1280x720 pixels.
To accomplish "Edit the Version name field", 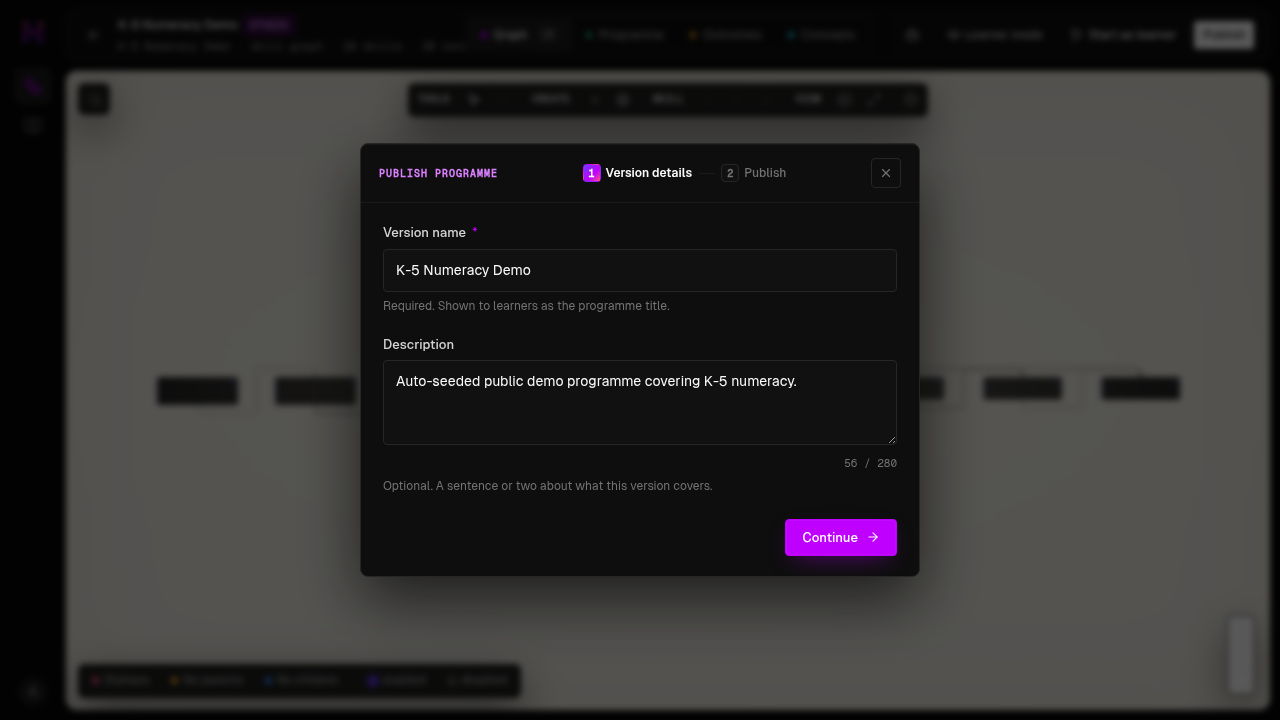I will point(640,270).
